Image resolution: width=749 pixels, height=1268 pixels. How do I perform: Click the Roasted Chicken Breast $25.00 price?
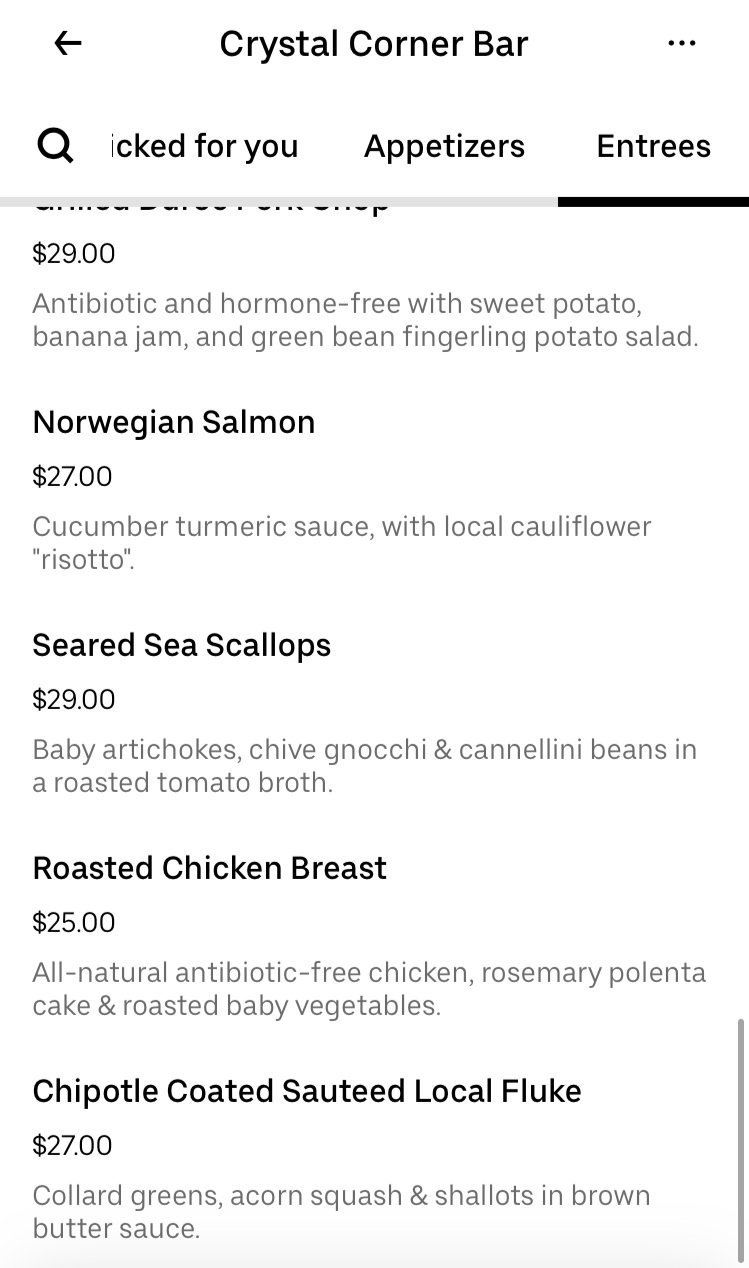pyautogui.click(x=74, y=922)
